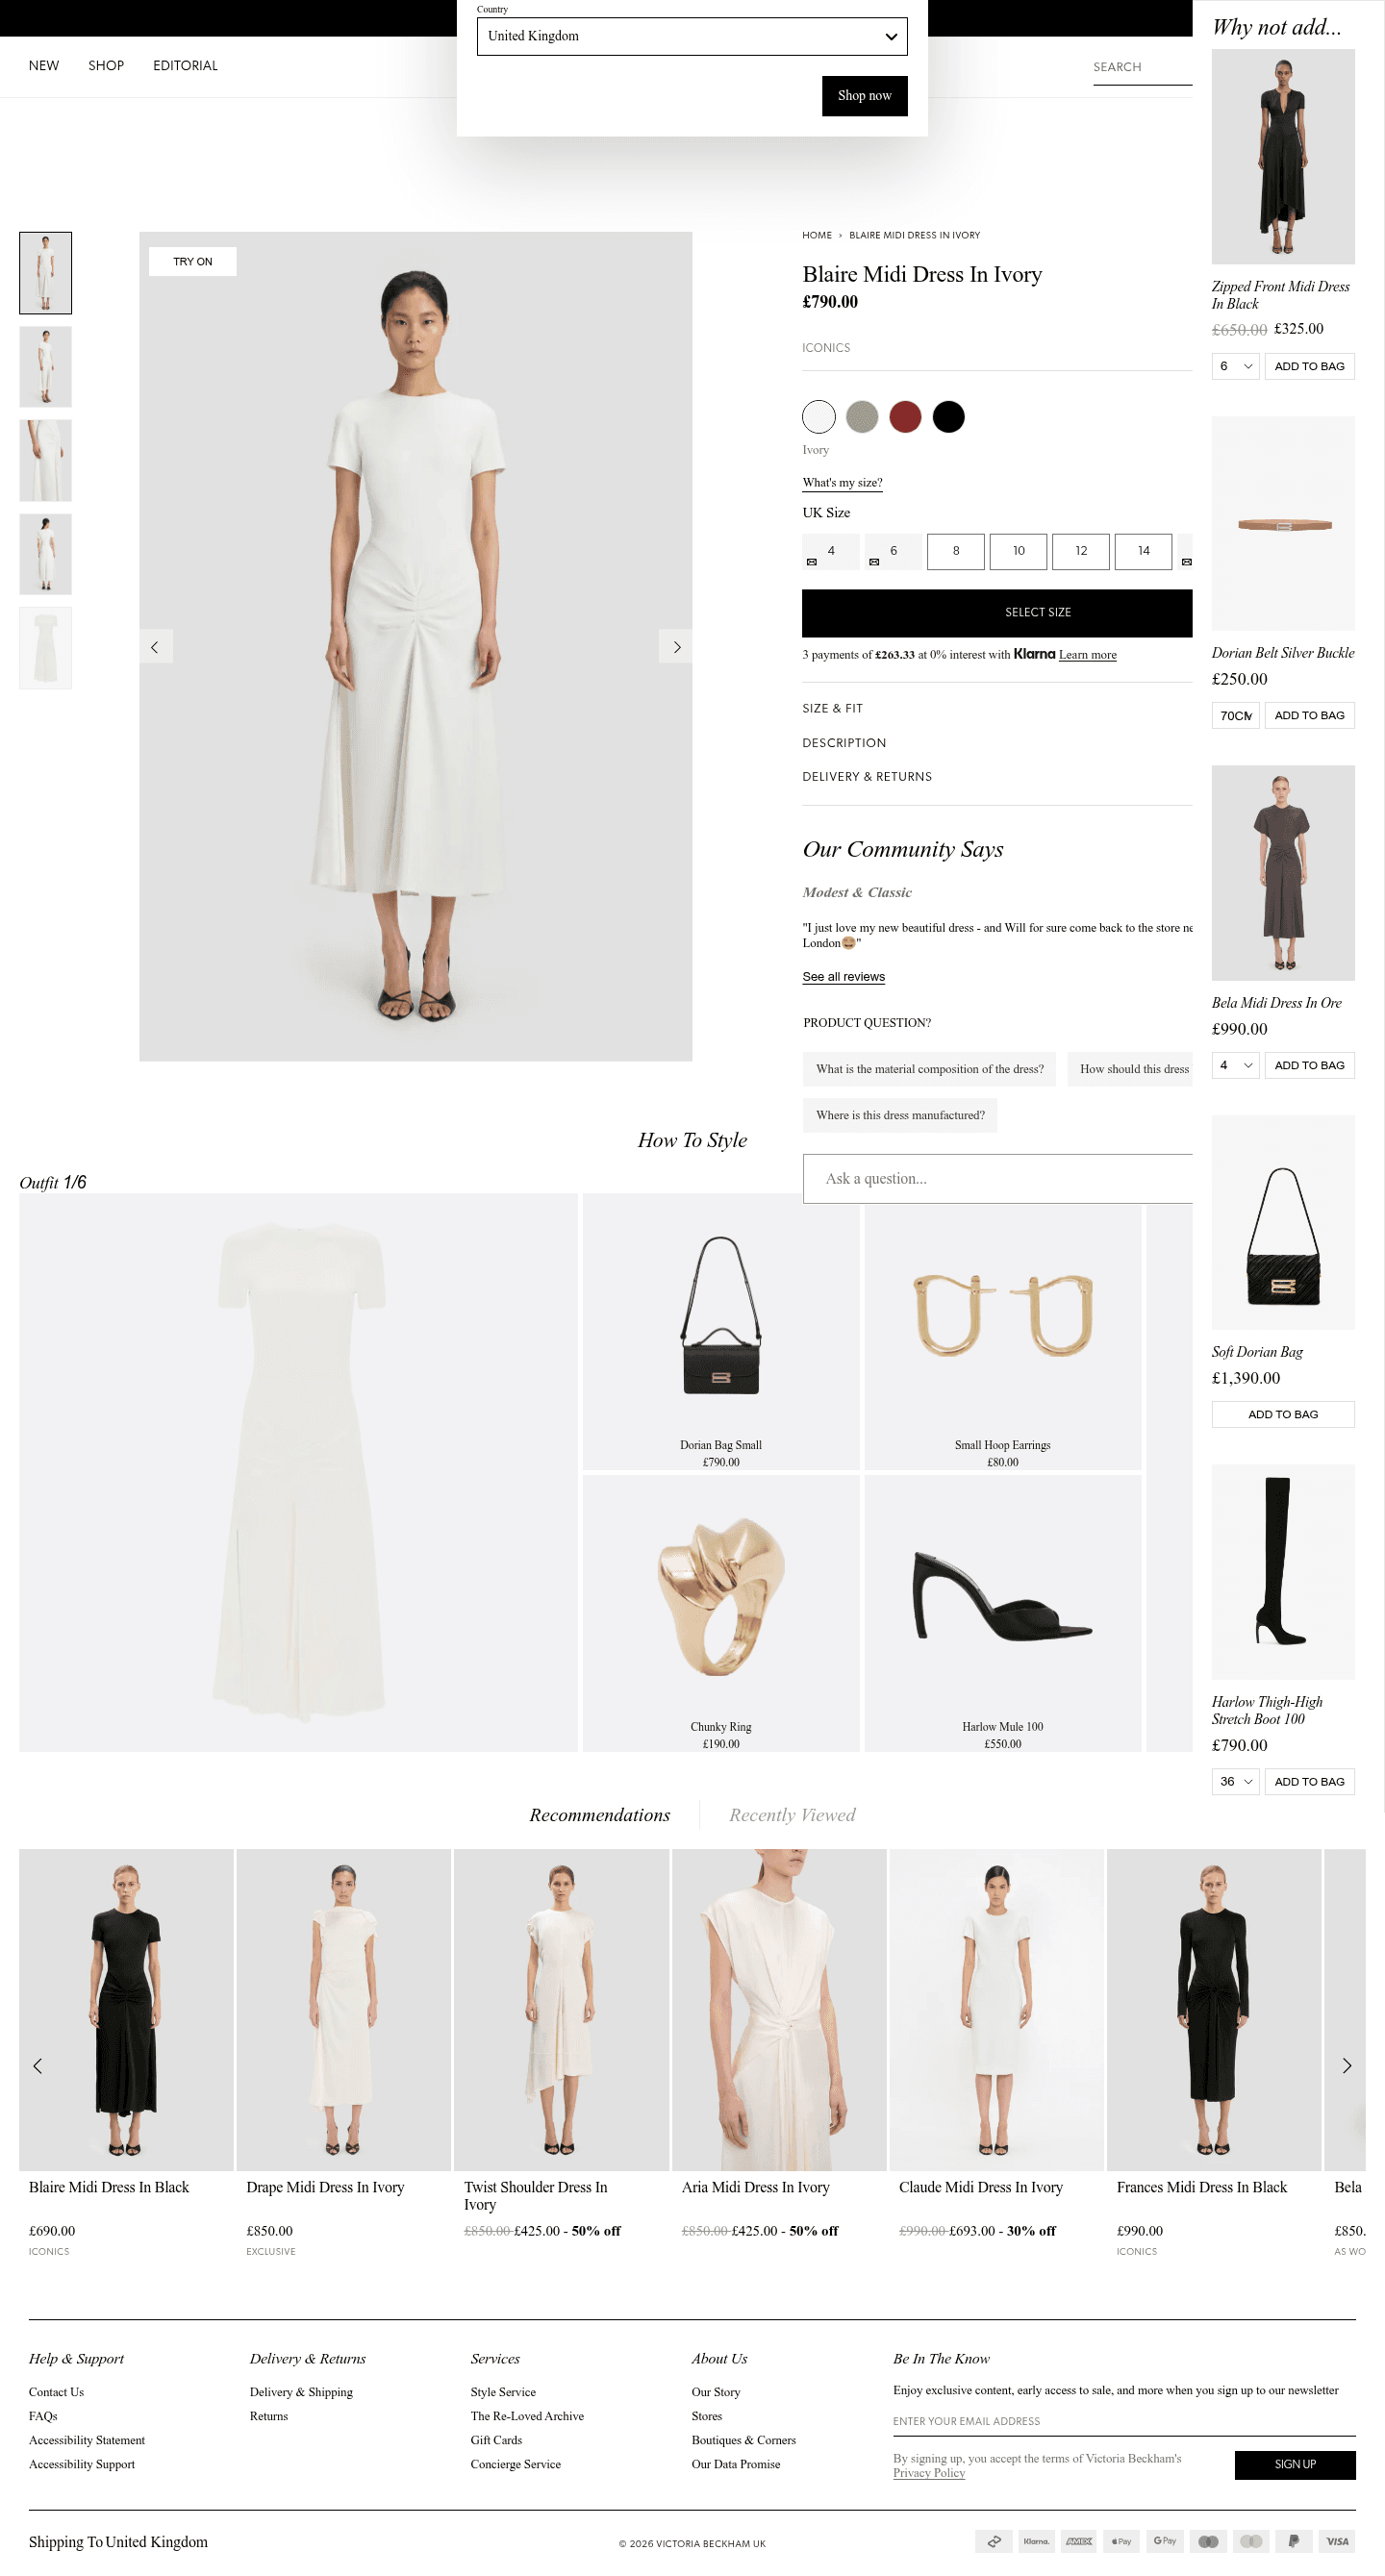Select the last thumbnail of flat dress
Screen dimensions: 1385x2576
pos(46,648)
